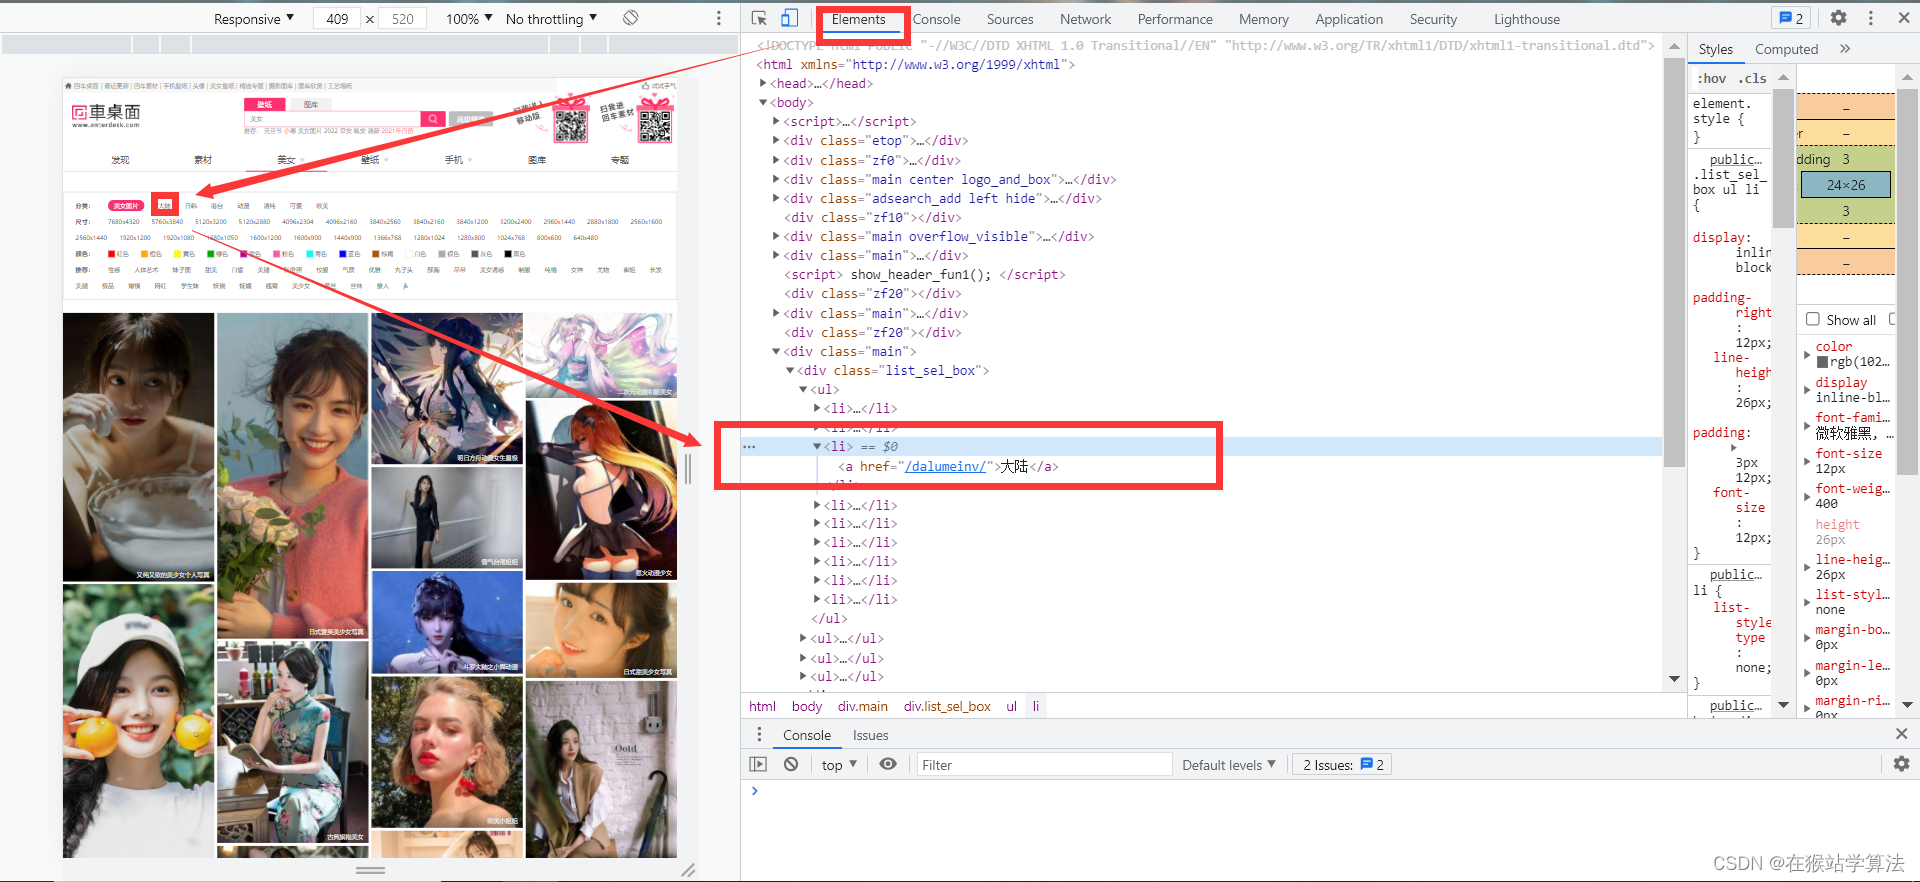Select body in breadcrumb
This screenshot has height=882, width=1920.
pos(806,706)
